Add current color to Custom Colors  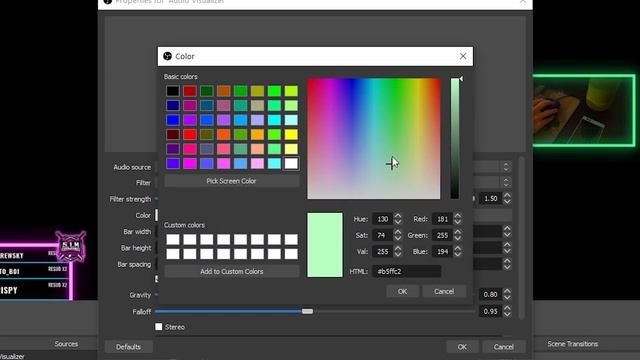[x=231, y=271]
